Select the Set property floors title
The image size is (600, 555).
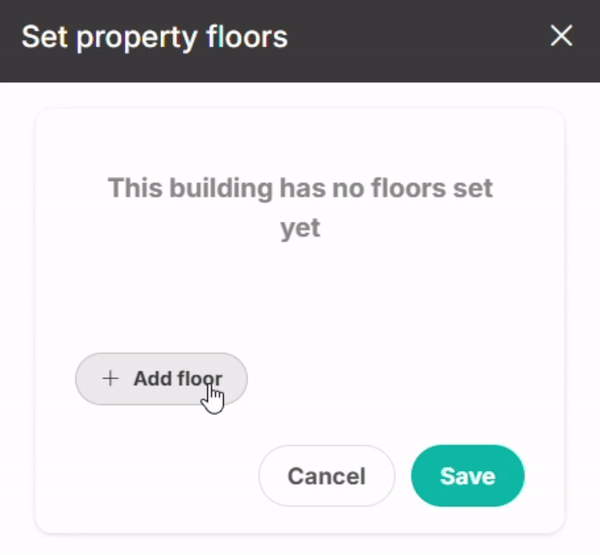pyautogui.click(x=155, y=38)
